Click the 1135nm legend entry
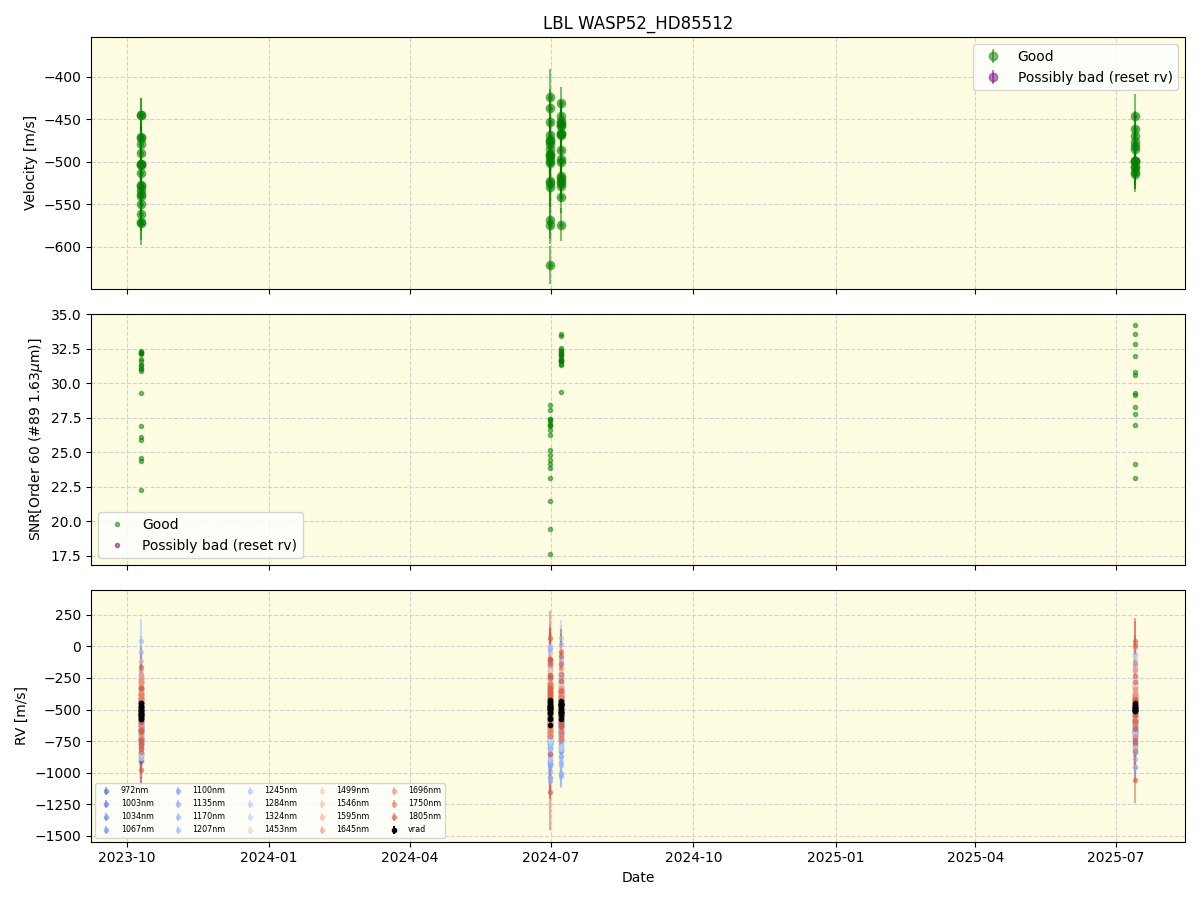The width and height of the screenshot is (1200, 900). pyautogui.click(x=199, y=803)
